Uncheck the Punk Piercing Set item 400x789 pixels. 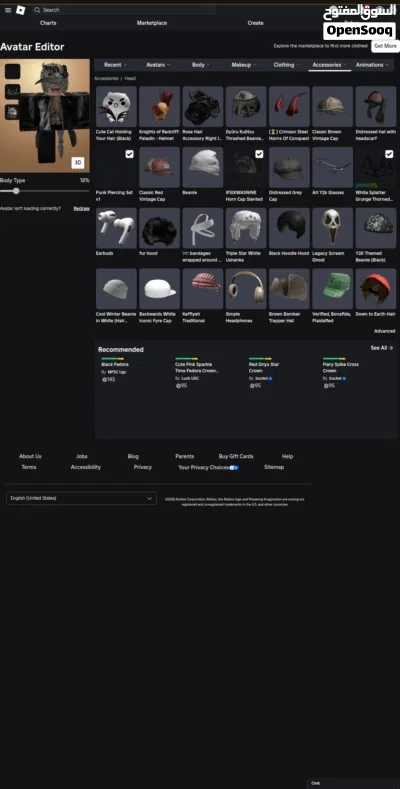coord(129,154)
